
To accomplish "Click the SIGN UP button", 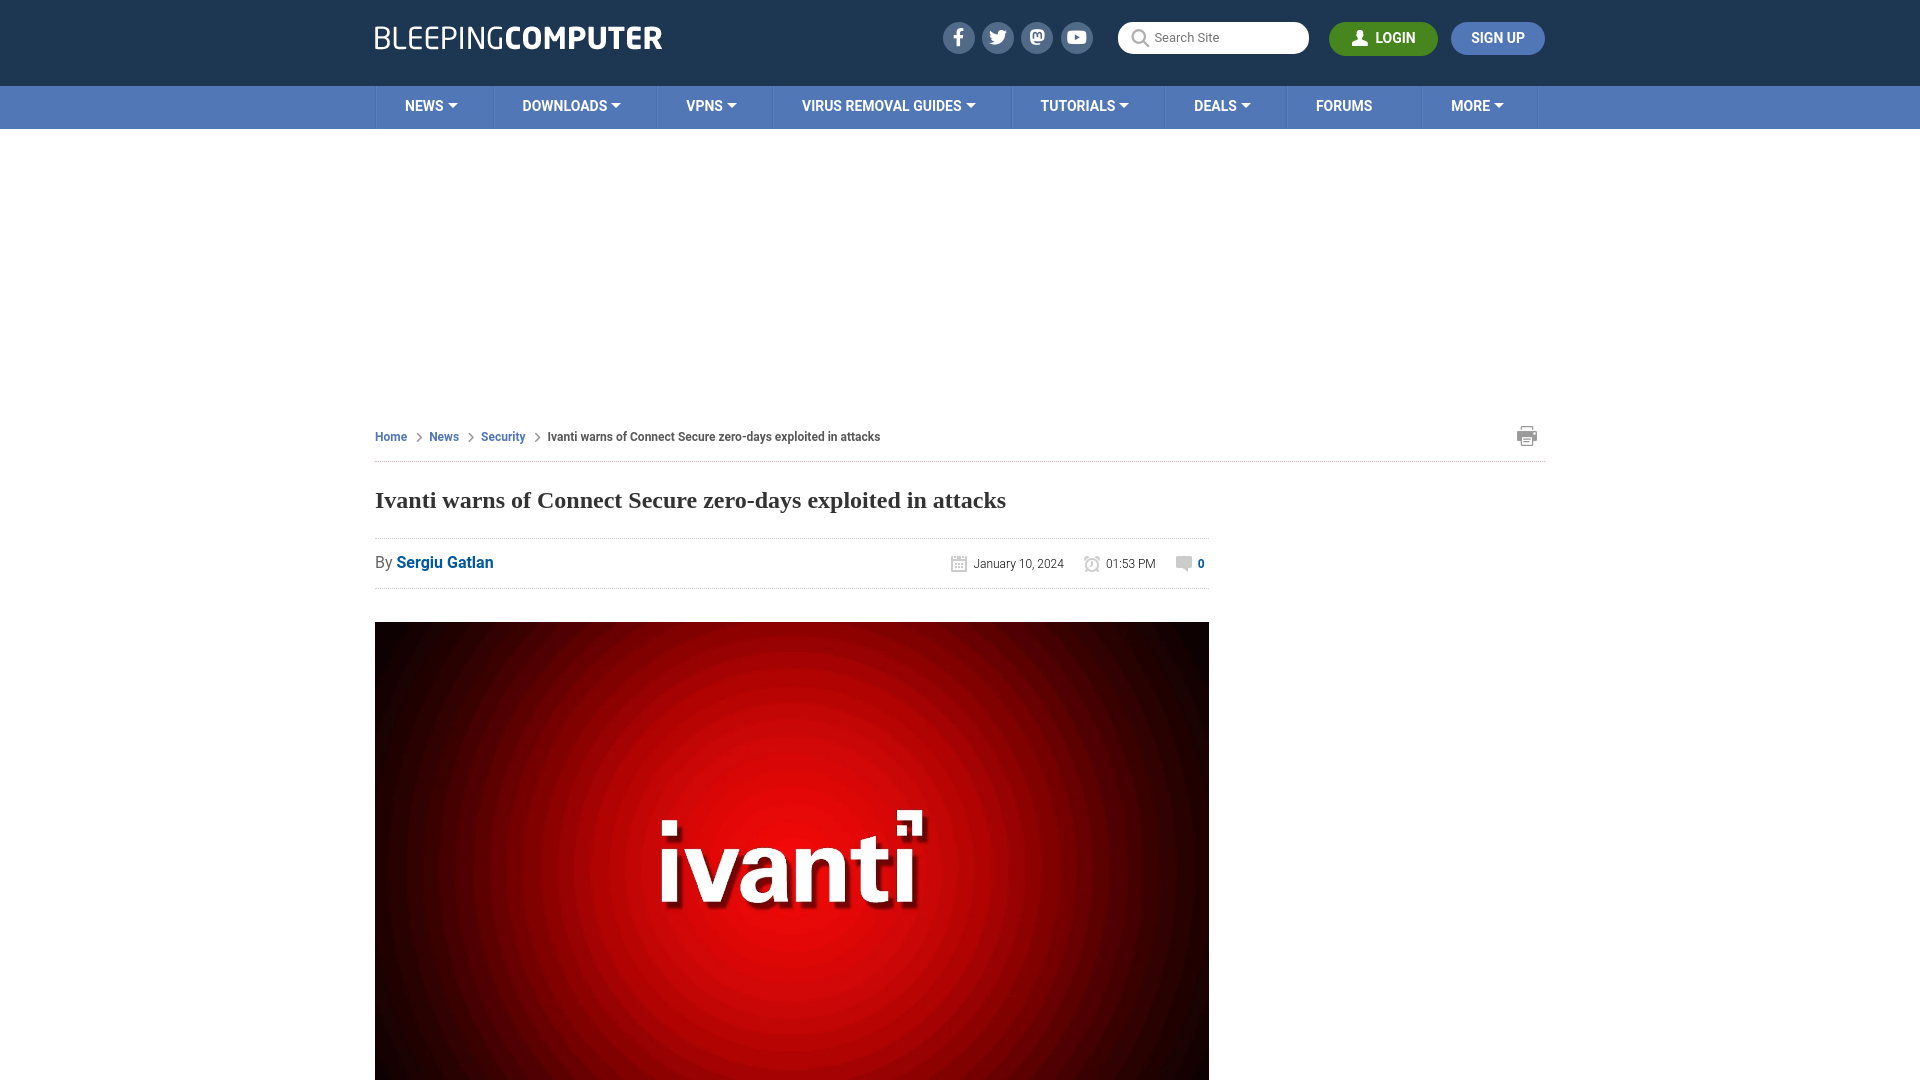I will click(1497, 38).
